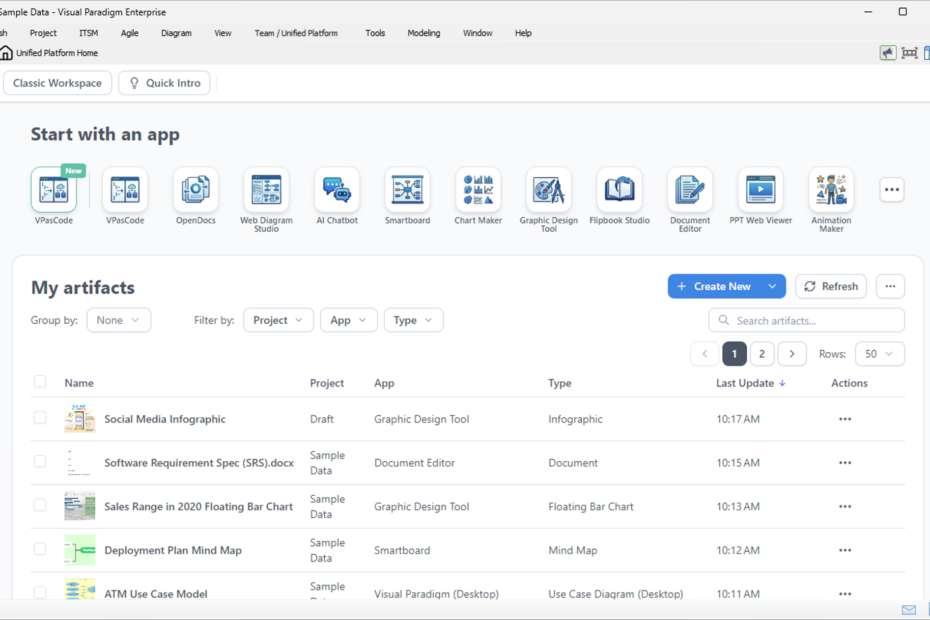The width and height of the screenshot is (930, 620).
Task: Check the Sales Range Floating Bar Chart checkbox
Action: (40, 505)
